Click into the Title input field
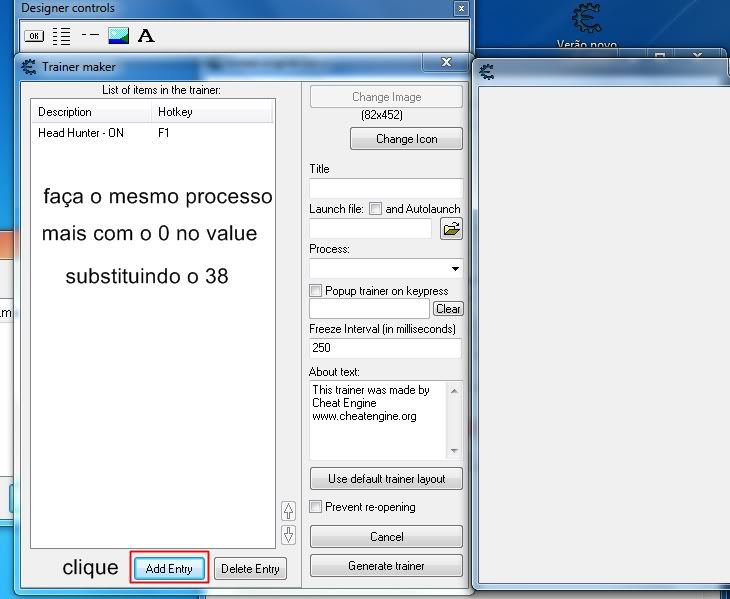The width and height of the screenshot is (730, 599). click(386, 188)
